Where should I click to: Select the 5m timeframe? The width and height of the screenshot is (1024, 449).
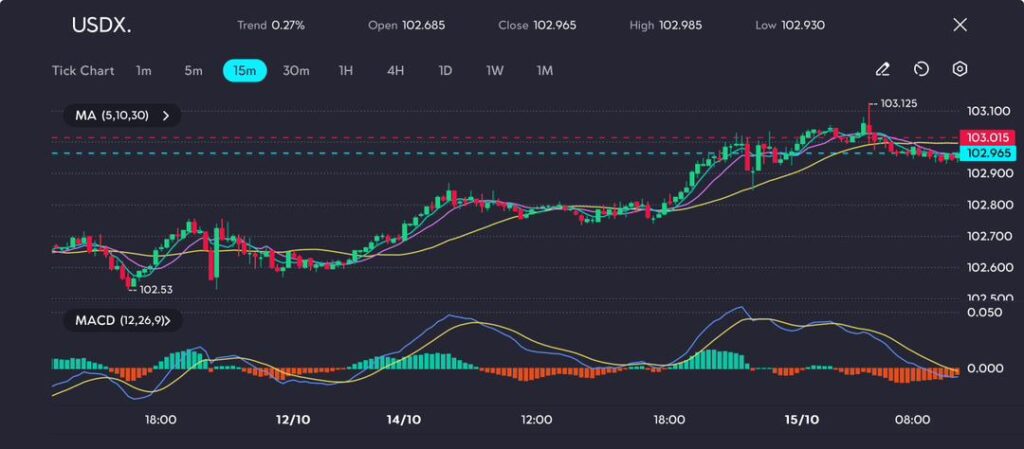(x=193, y=71)
